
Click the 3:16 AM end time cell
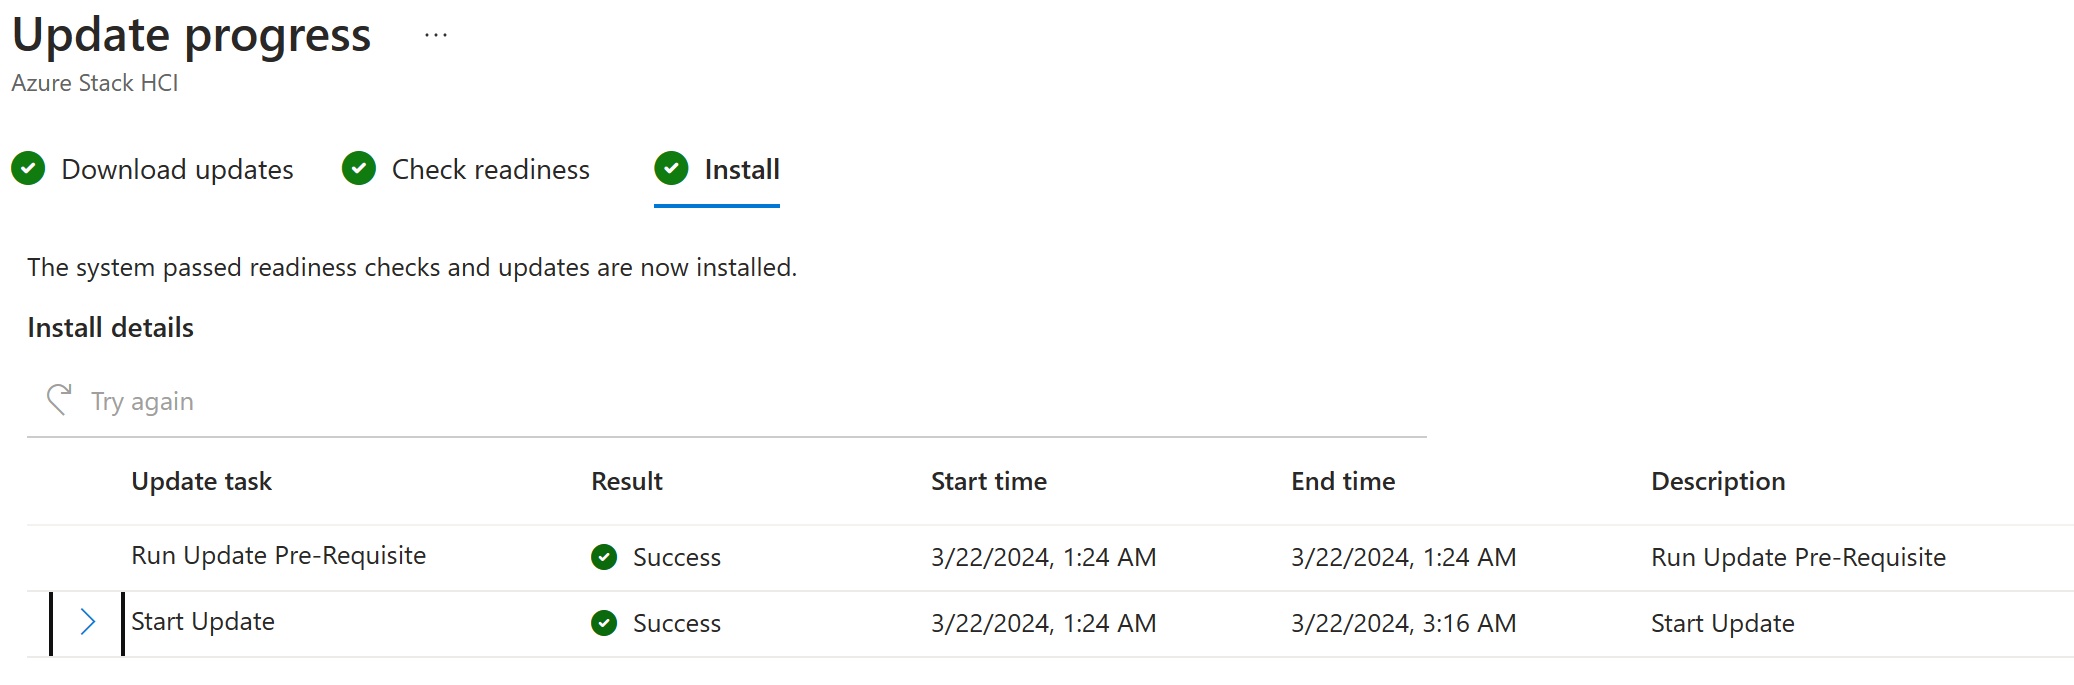point(1404,623)
